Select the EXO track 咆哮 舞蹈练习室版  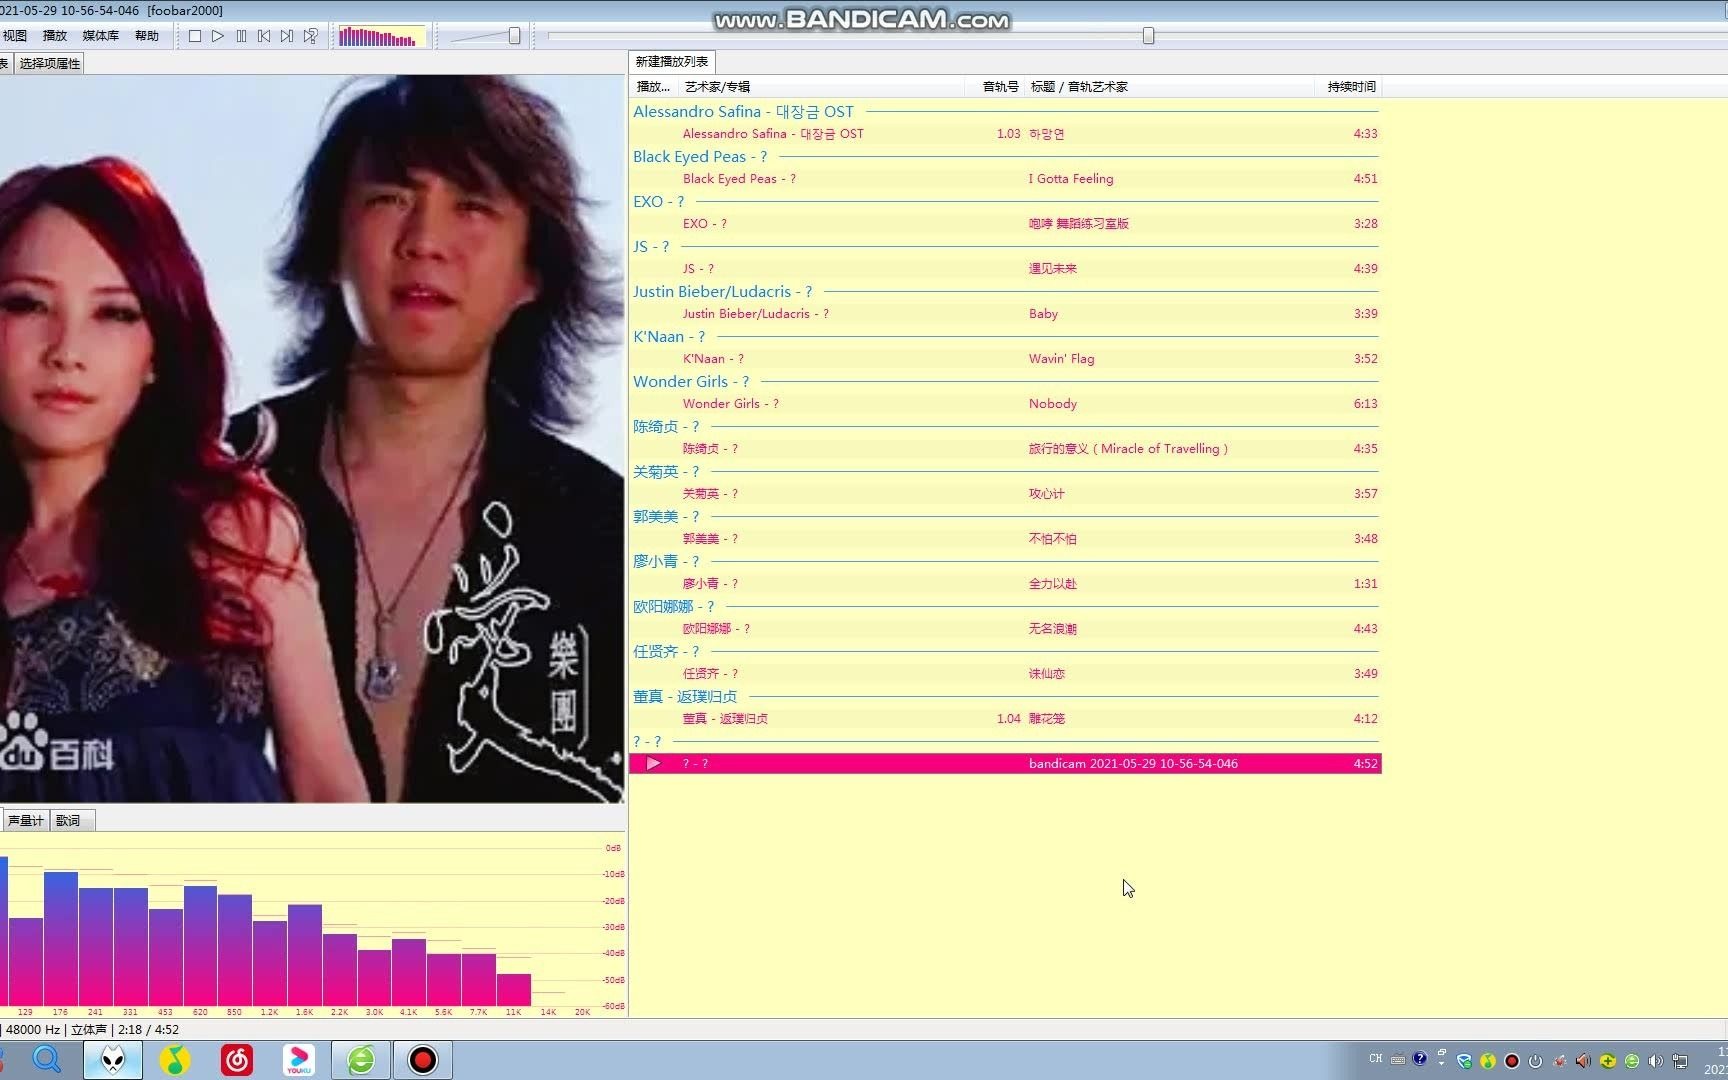pyautogui.click(x=1005, y=224)
